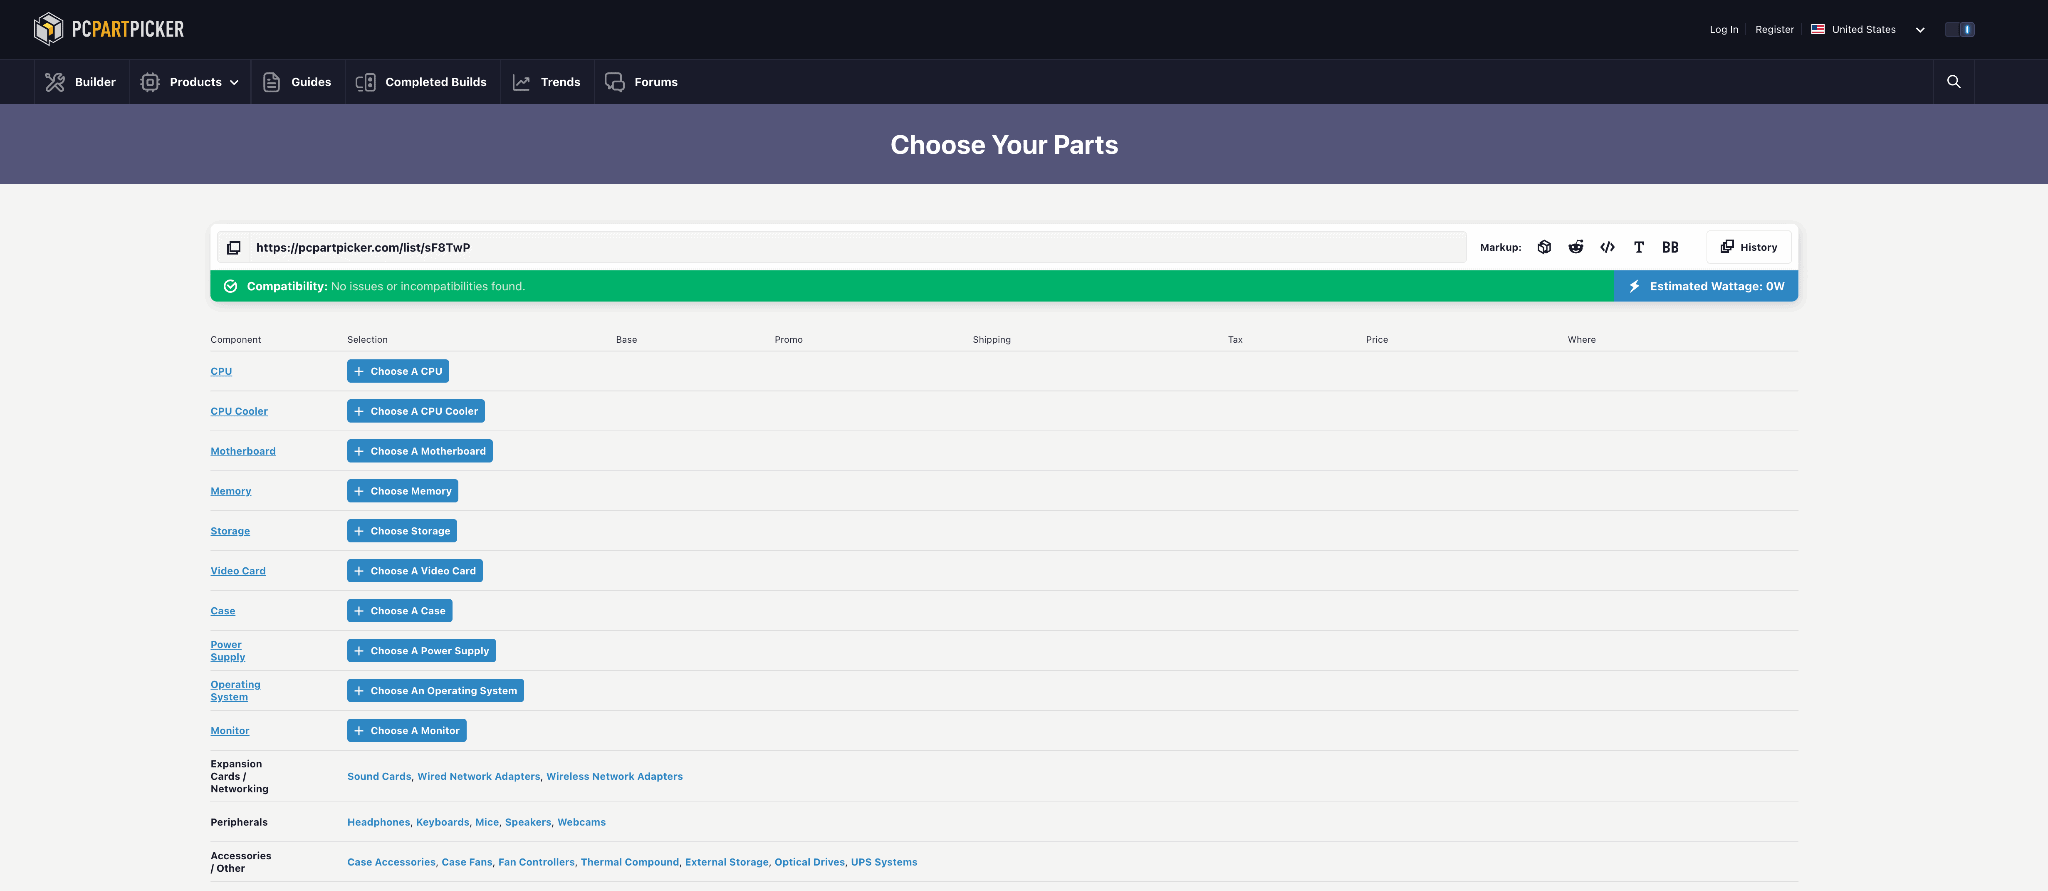Open the Thermal Compound link

tap(630, 862)
